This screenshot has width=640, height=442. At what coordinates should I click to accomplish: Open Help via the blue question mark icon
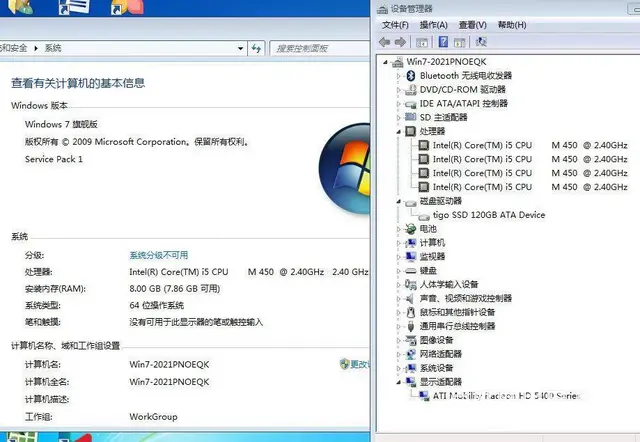443,42
